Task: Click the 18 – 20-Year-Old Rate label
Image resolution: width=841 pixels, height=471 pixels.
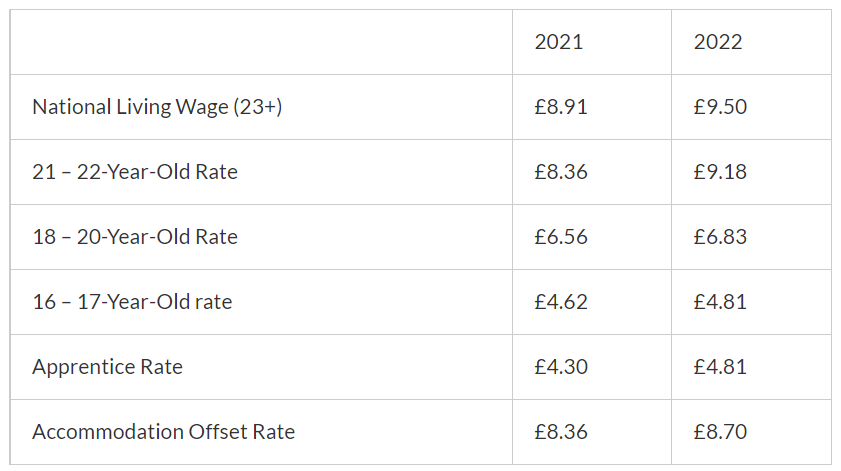Action: pyautogui.click(x=135, y=237)
